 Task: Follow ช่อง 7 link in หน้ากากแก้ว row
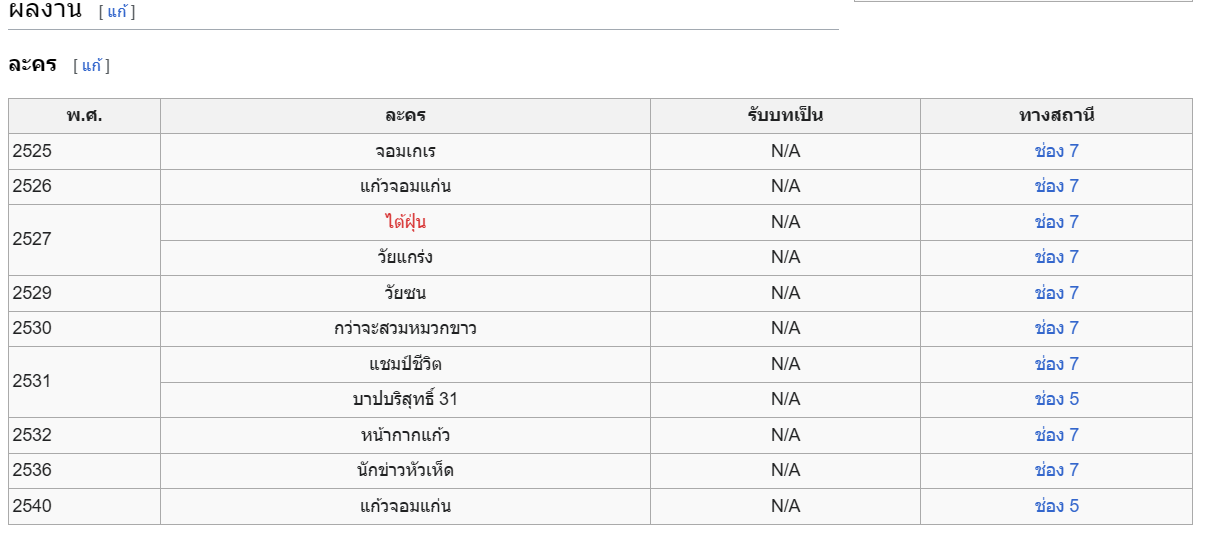(x=1056, y=435)
